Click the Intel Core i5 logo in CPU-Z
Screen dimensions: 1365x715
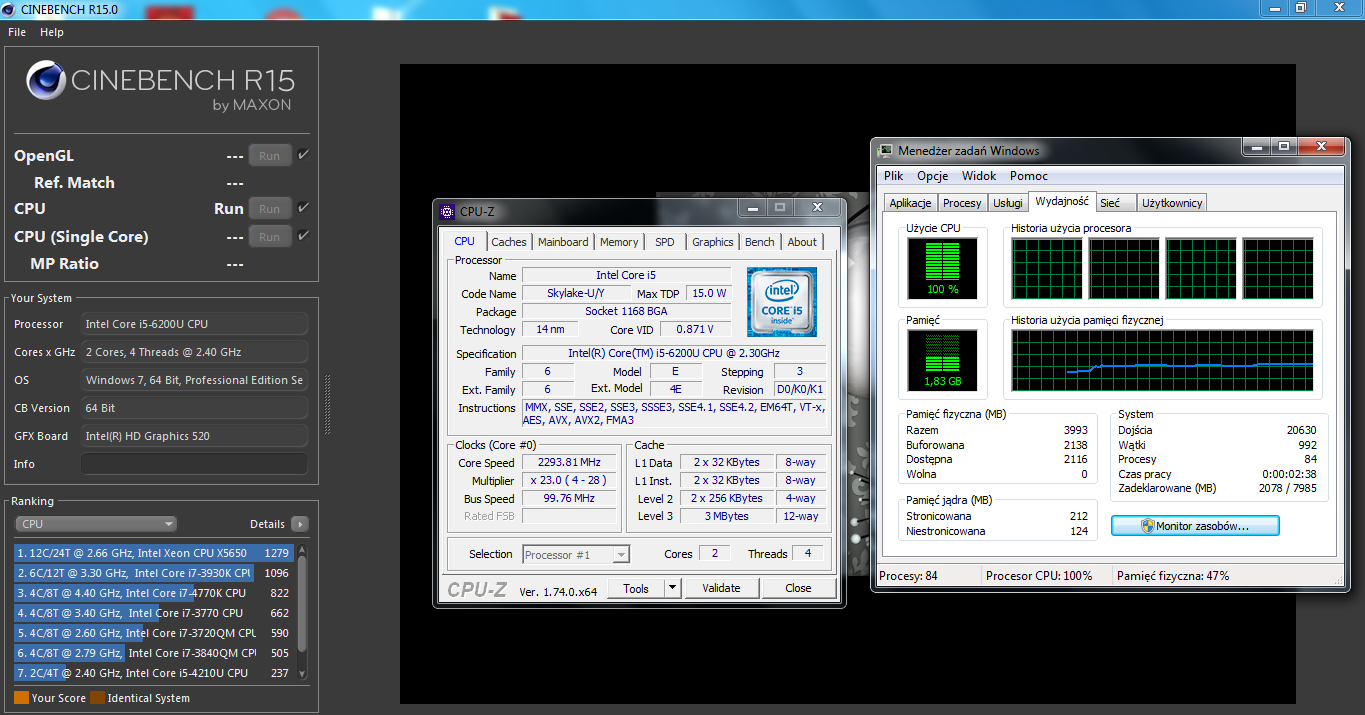781,301
